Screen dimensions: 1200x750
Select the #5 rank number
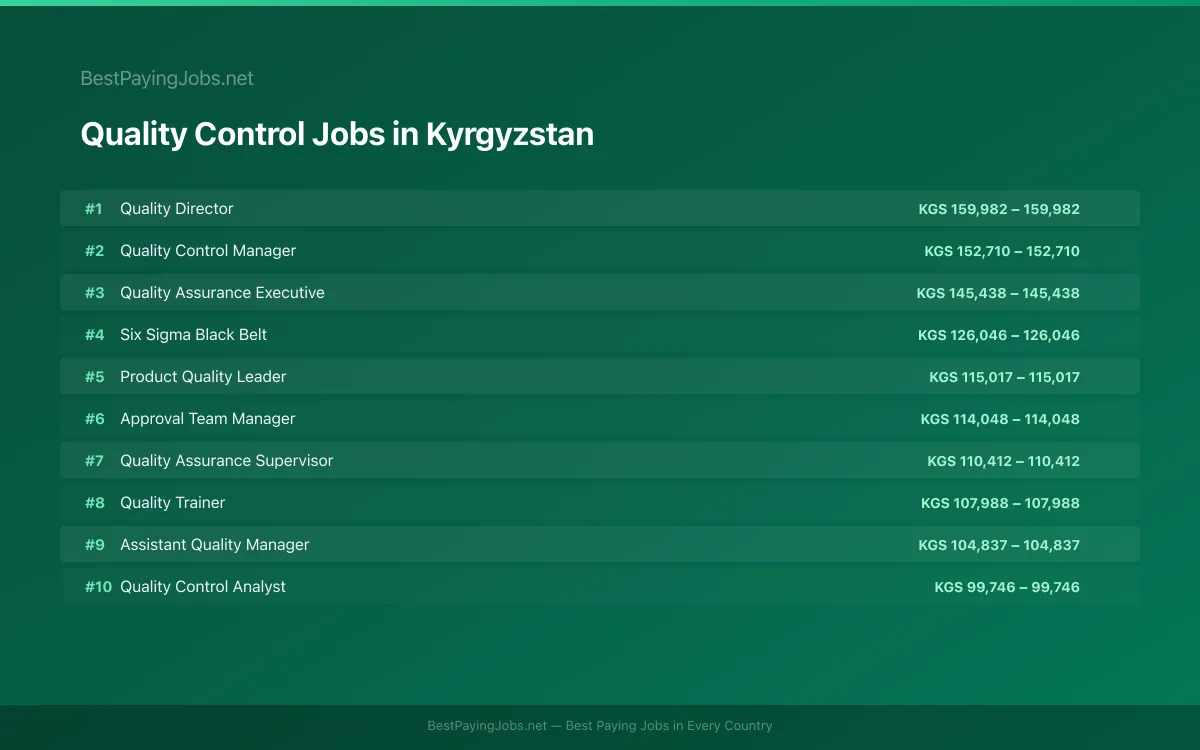tap(94, 377)
